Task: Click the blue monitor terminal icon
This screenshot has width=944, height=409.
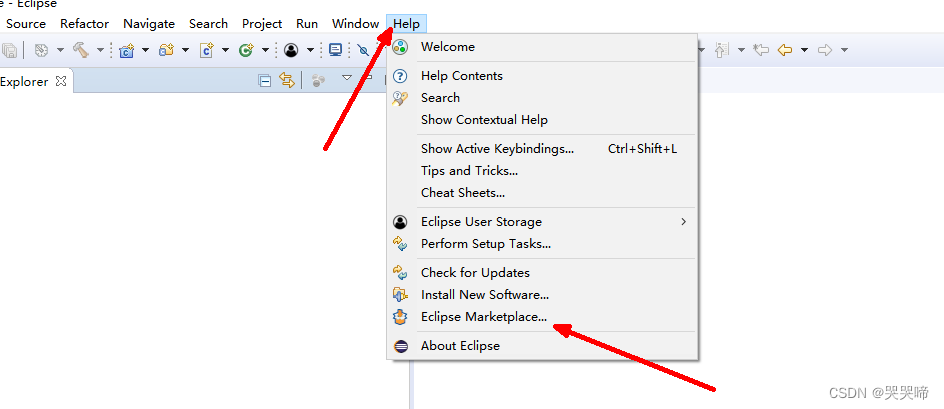Action: click(335, 50)
